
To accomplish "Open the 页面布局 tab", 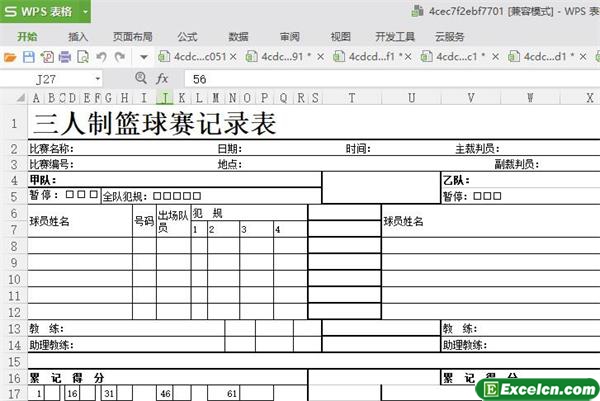I will click(x=132, y=37).
